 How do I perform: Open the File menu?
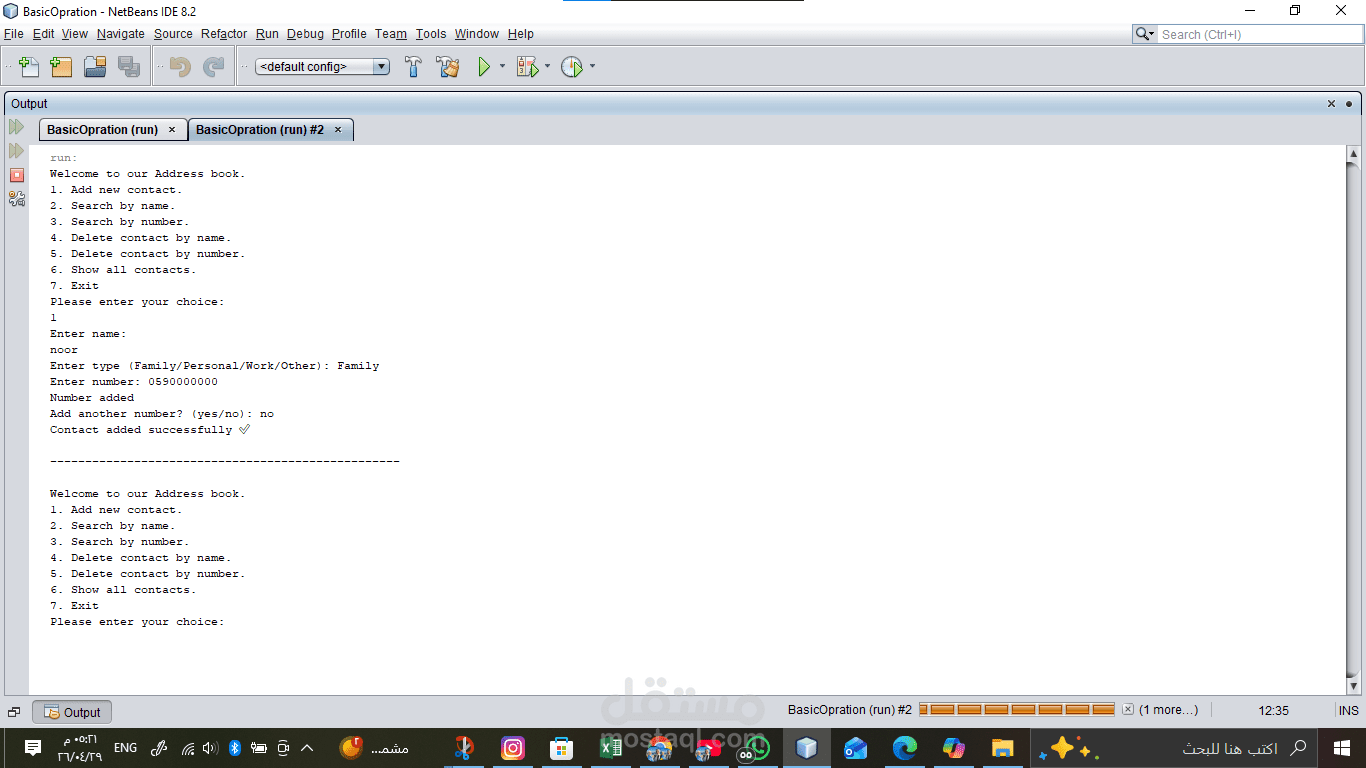tap(14, 34)
